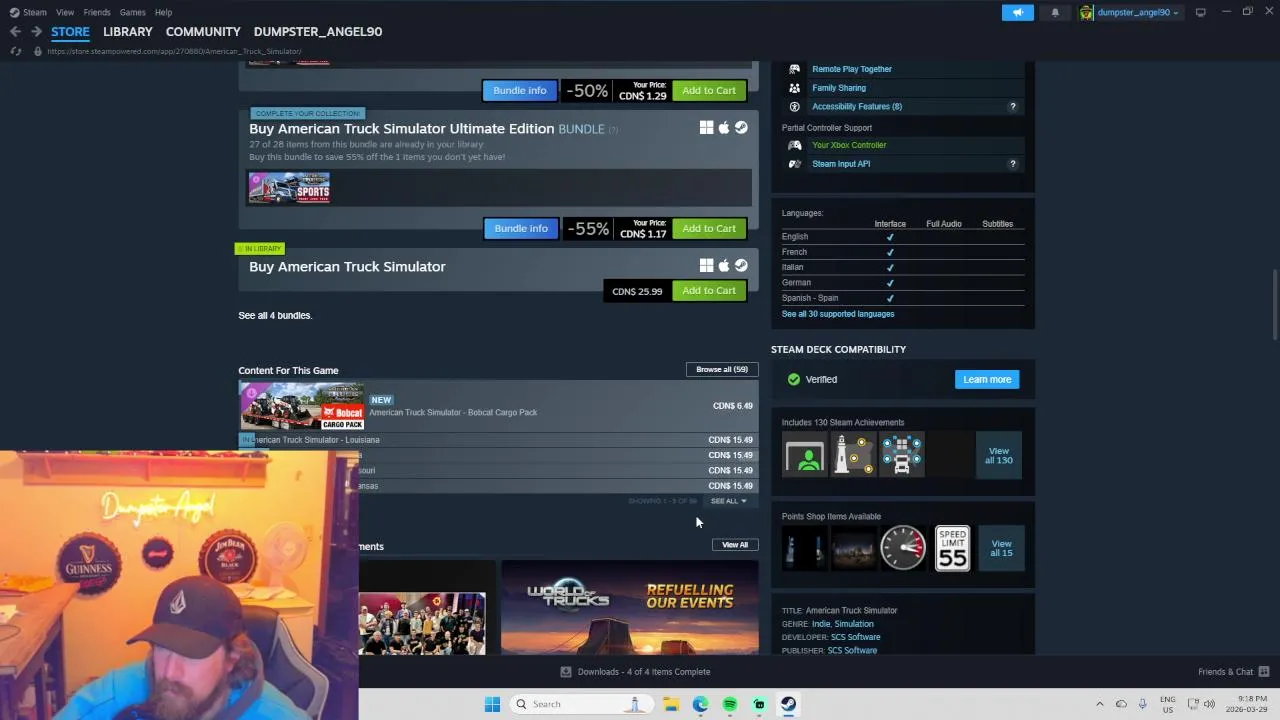Click the store page URL address bar
This screenshot has height=720, width=1280.
coord(174,51)
